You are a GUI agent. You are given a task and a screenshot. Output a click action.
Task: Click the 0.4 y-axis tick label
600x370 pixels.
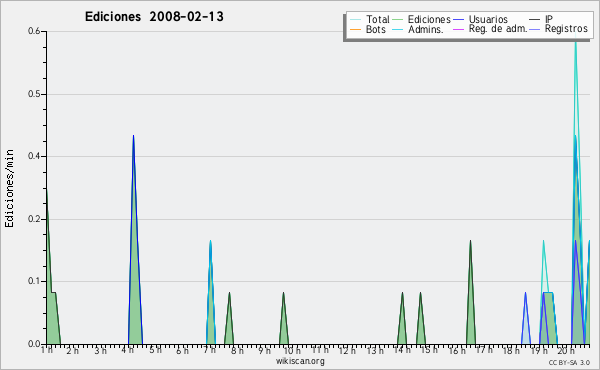click(x=34, y=156)
